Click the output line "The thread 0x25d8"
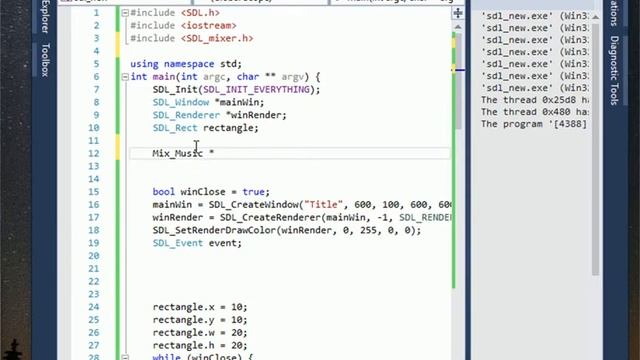This screenshot has height=360, width=640. click(535, 100)
